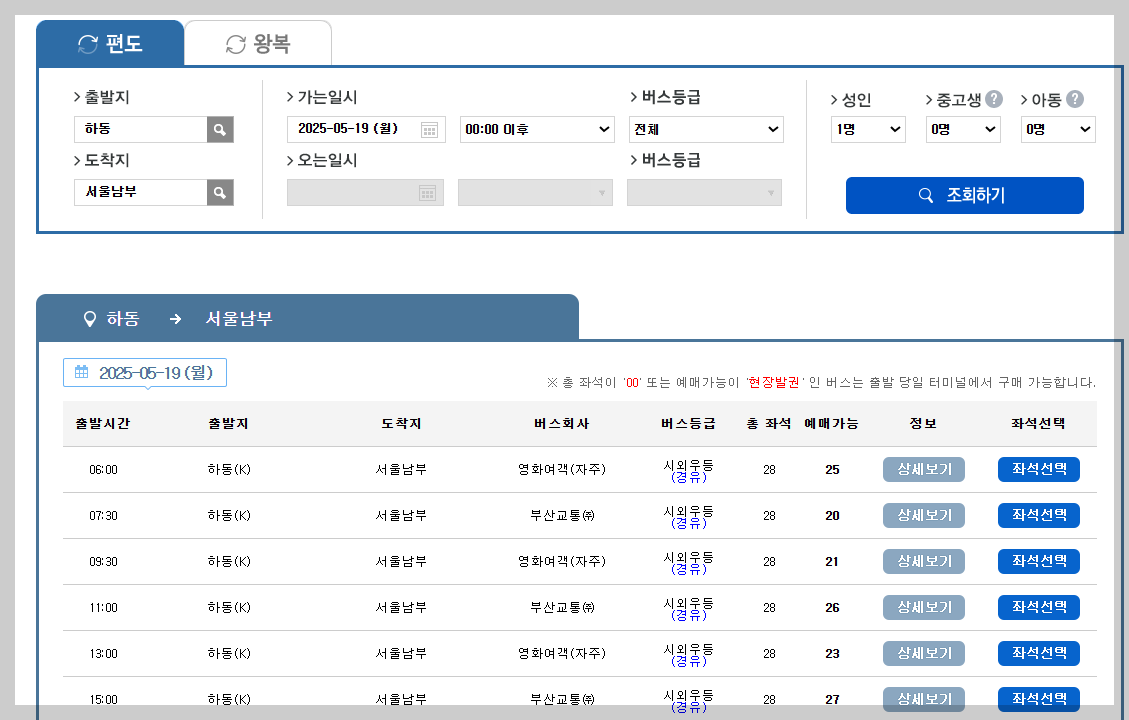Click the 조회하기 search button
The height and width of the screenshot is (720, 1129).
click(x=964, y=195)
